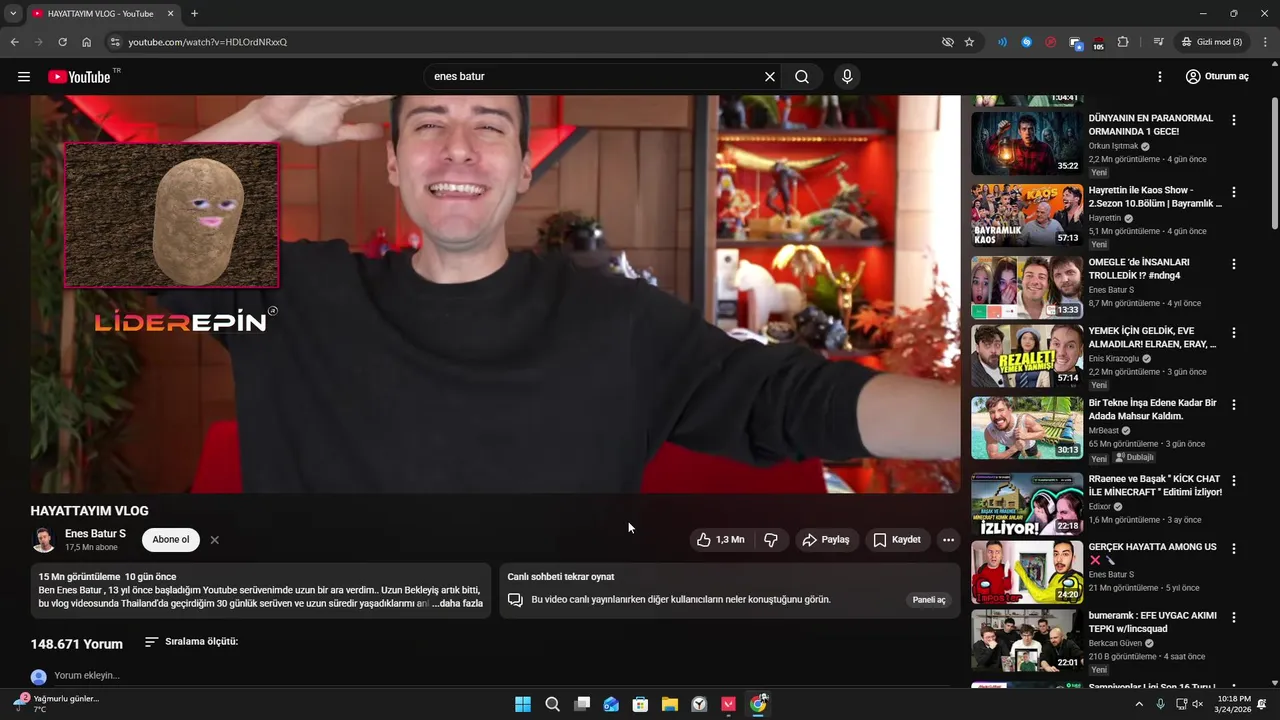Open Enes Batur S channel avatar
The height and width of the screenshot is (720, 1280).
[44, 540]
